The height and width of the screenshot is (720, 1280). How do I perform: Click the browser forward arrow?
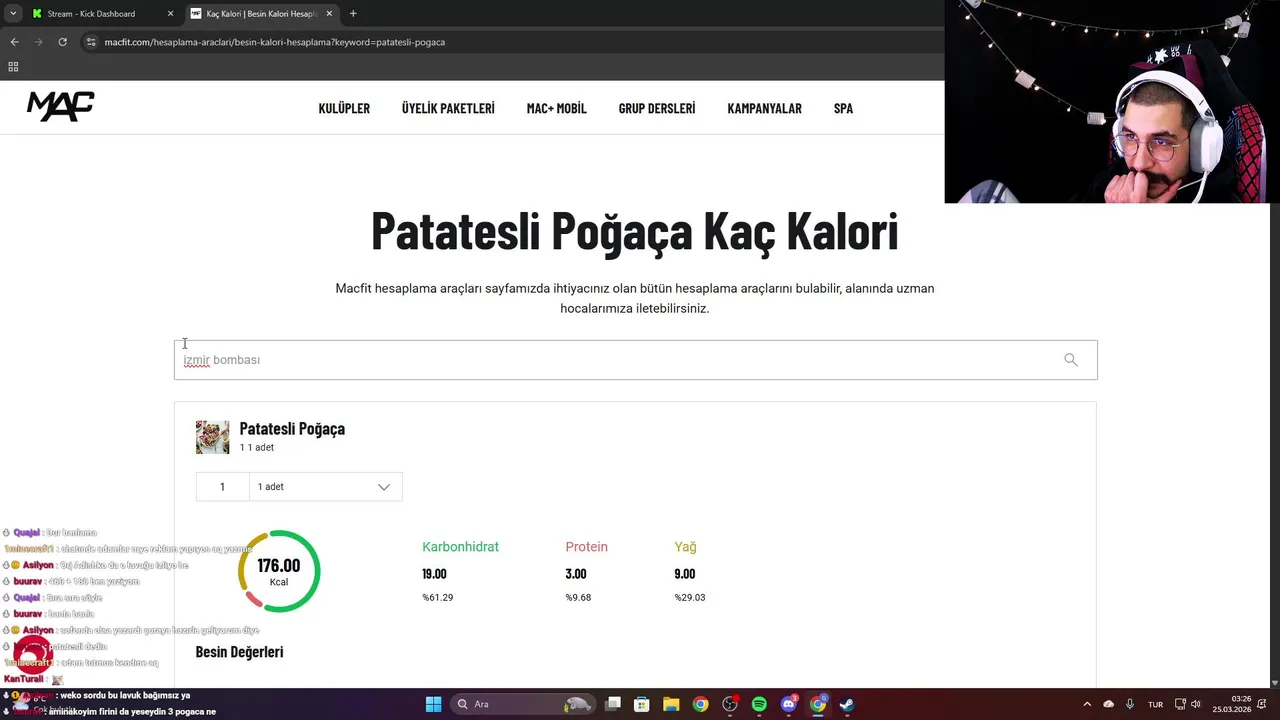(38, 42)
